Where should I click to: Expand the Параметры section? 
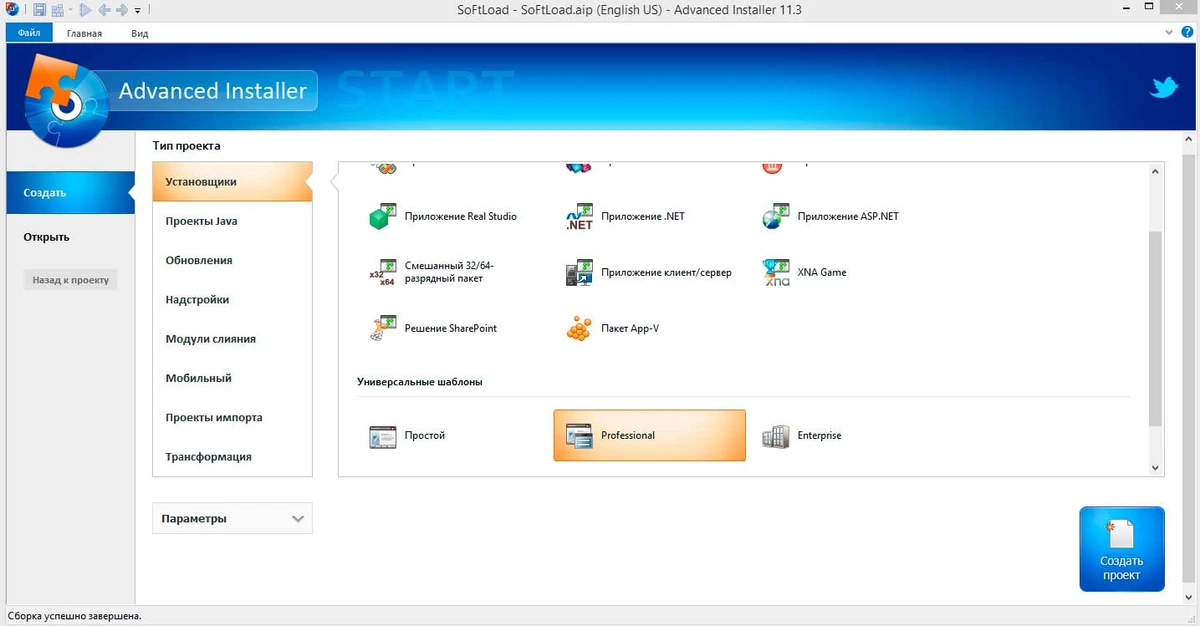tap(232, 519)
